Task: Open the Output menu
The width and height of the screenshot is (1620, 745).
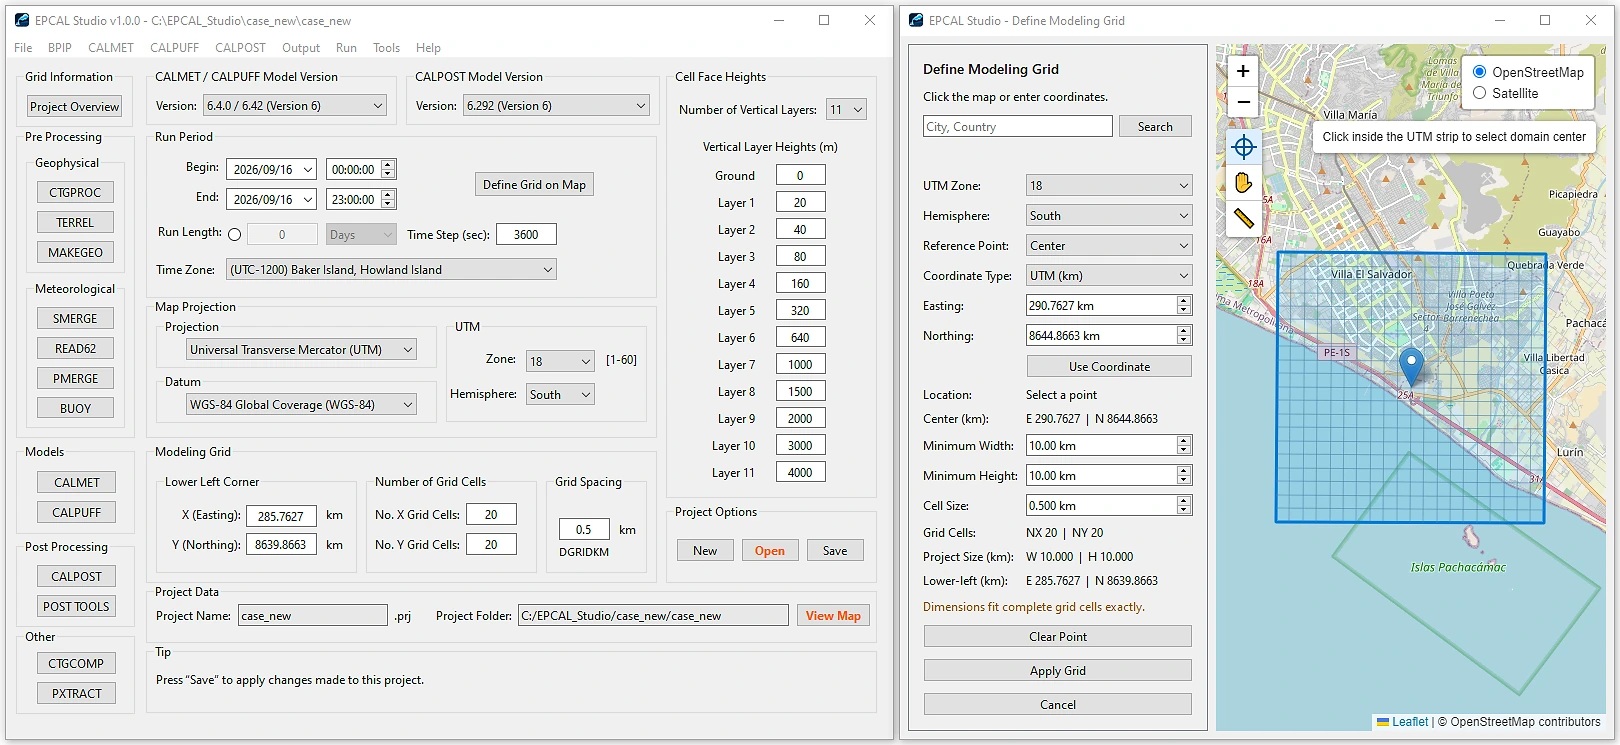Action: click(x=301, y=48)
